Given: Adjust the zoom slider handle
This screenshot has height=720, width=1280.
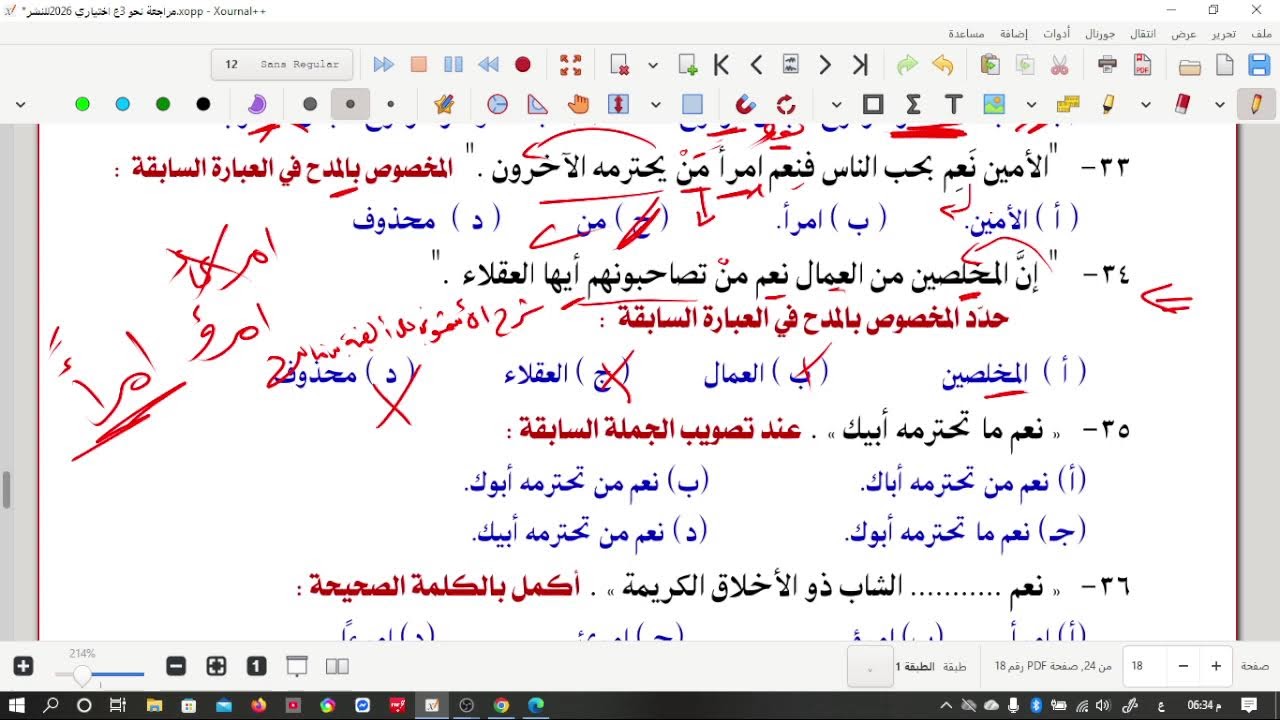Looking at the screenshot, I should [x=82, y=676].
